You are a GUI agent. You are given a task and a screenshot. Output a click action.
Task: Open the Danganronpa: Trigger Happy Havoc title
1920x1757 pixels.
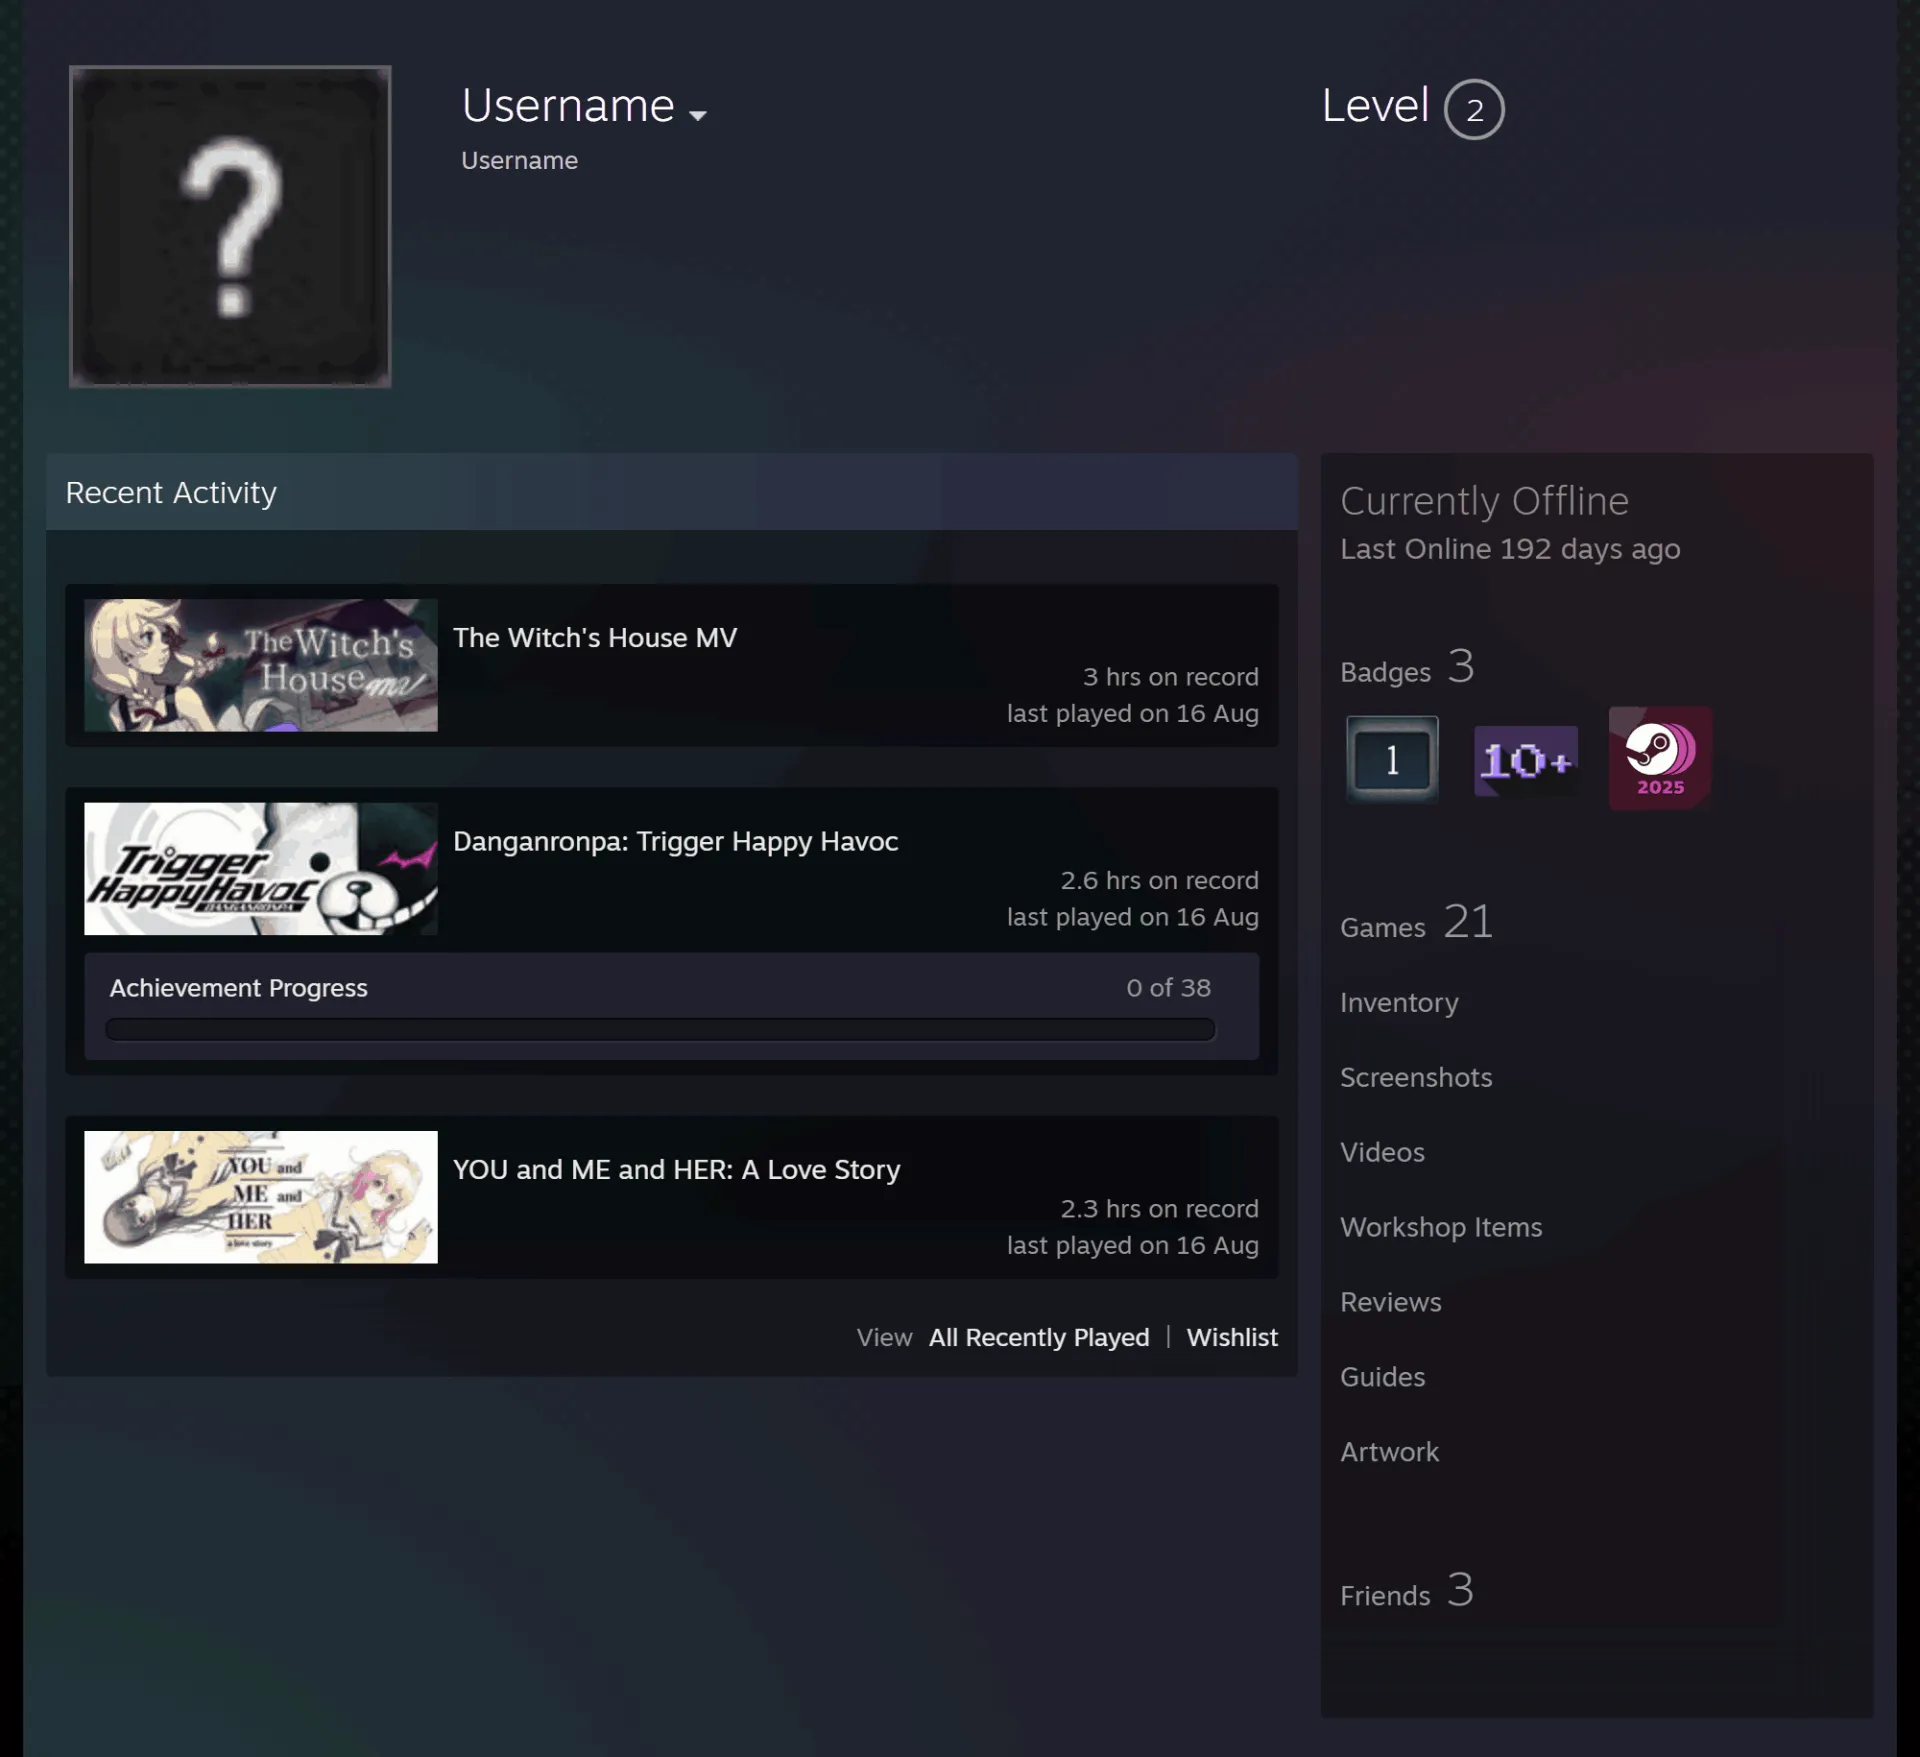coord(675,841)
